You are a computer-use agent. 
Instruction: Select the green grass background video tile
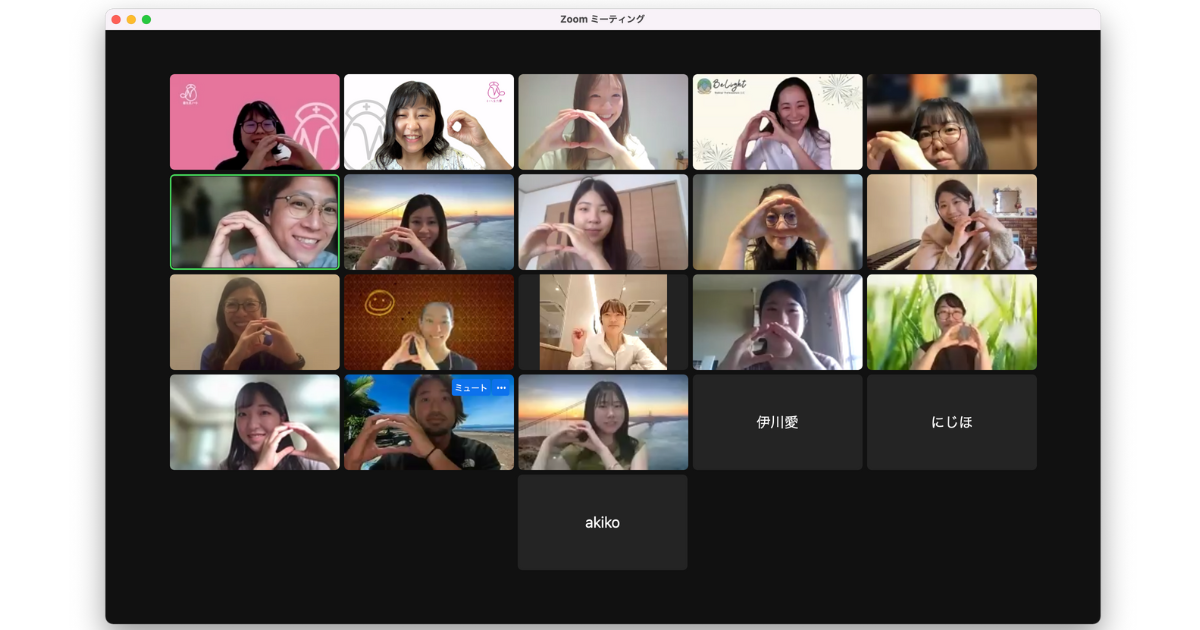951,322
